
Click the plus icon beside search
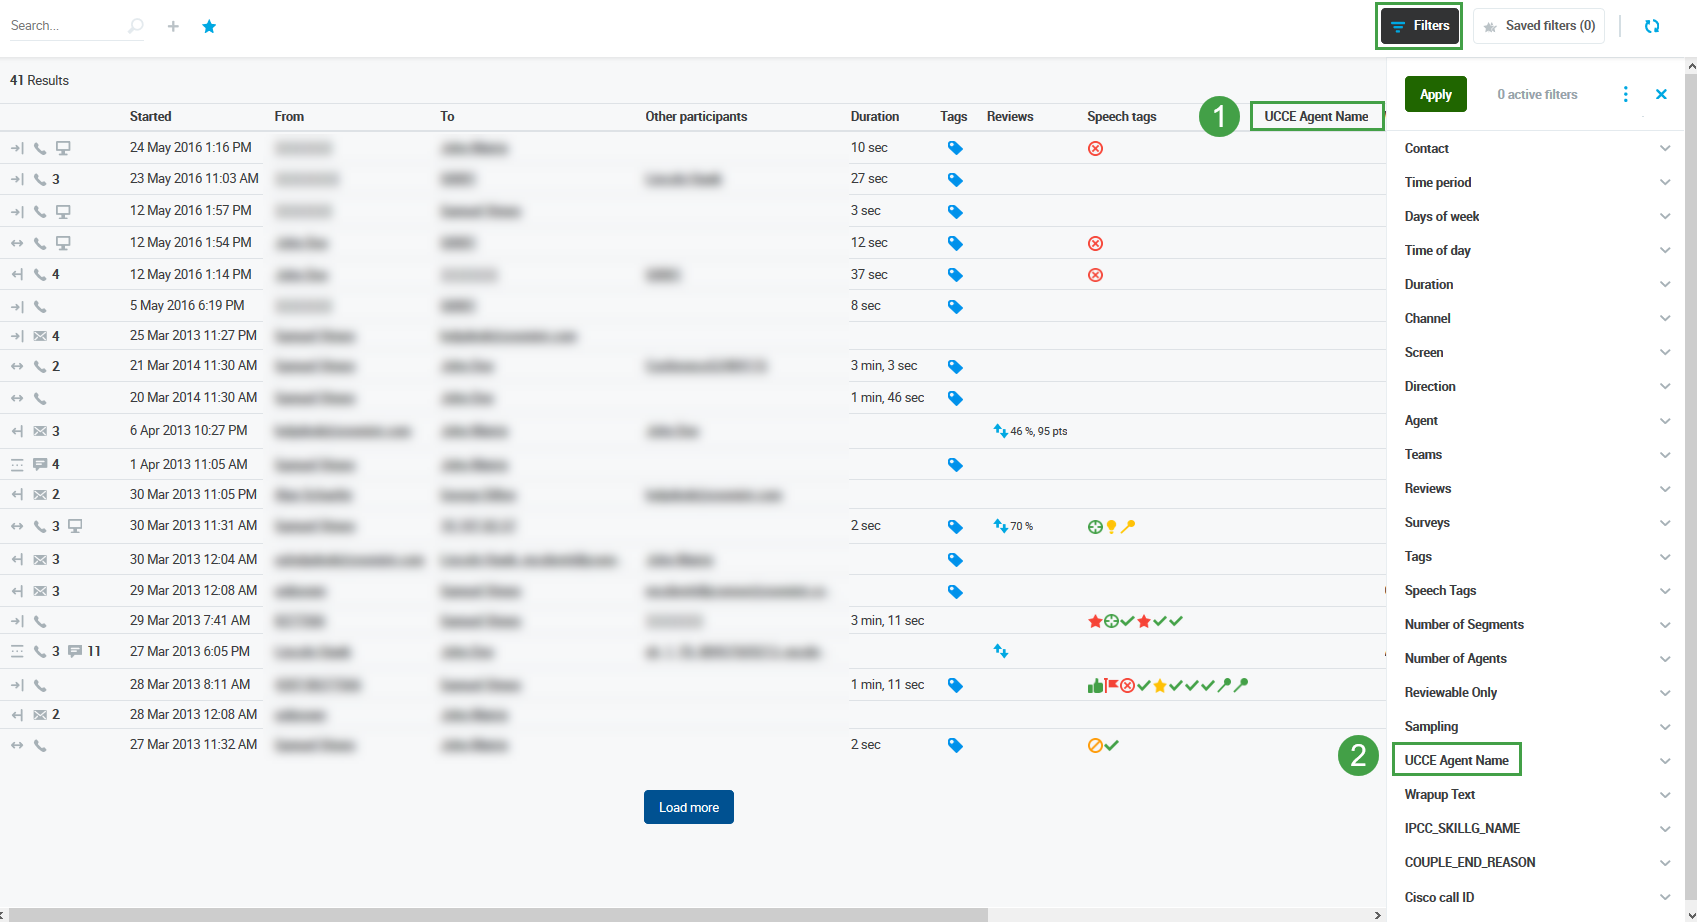click(173, 26)
